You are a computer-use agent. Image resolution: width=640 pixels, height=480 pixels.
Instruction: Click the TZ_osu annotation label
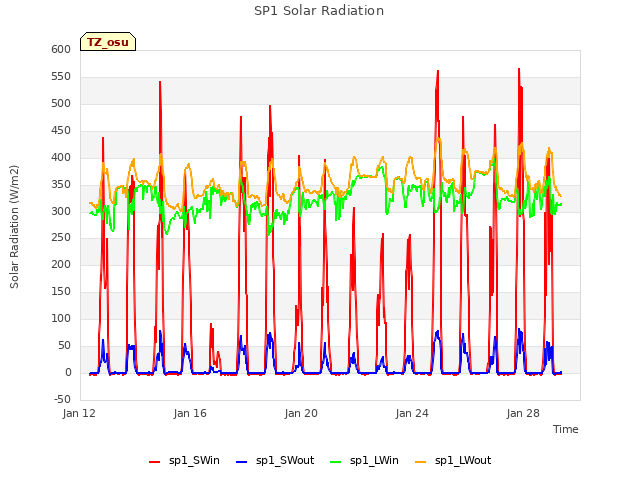(x=108, y=42)
